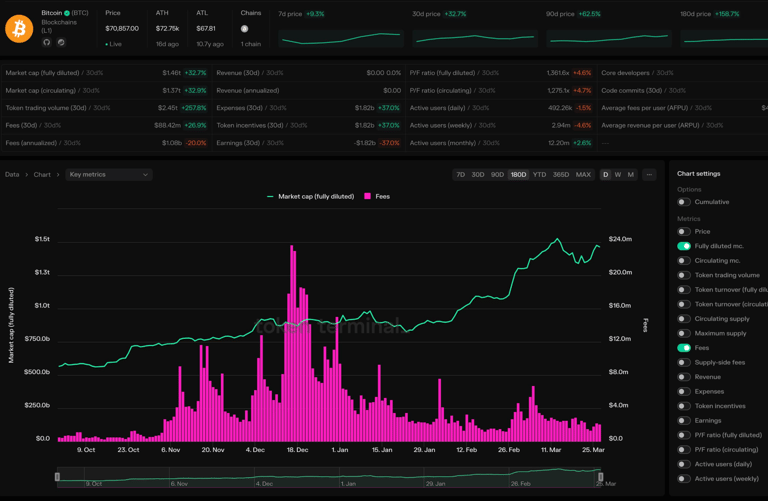768x501 pixels.
Task: Enable the Token incentives toggle
Action: 684,406
